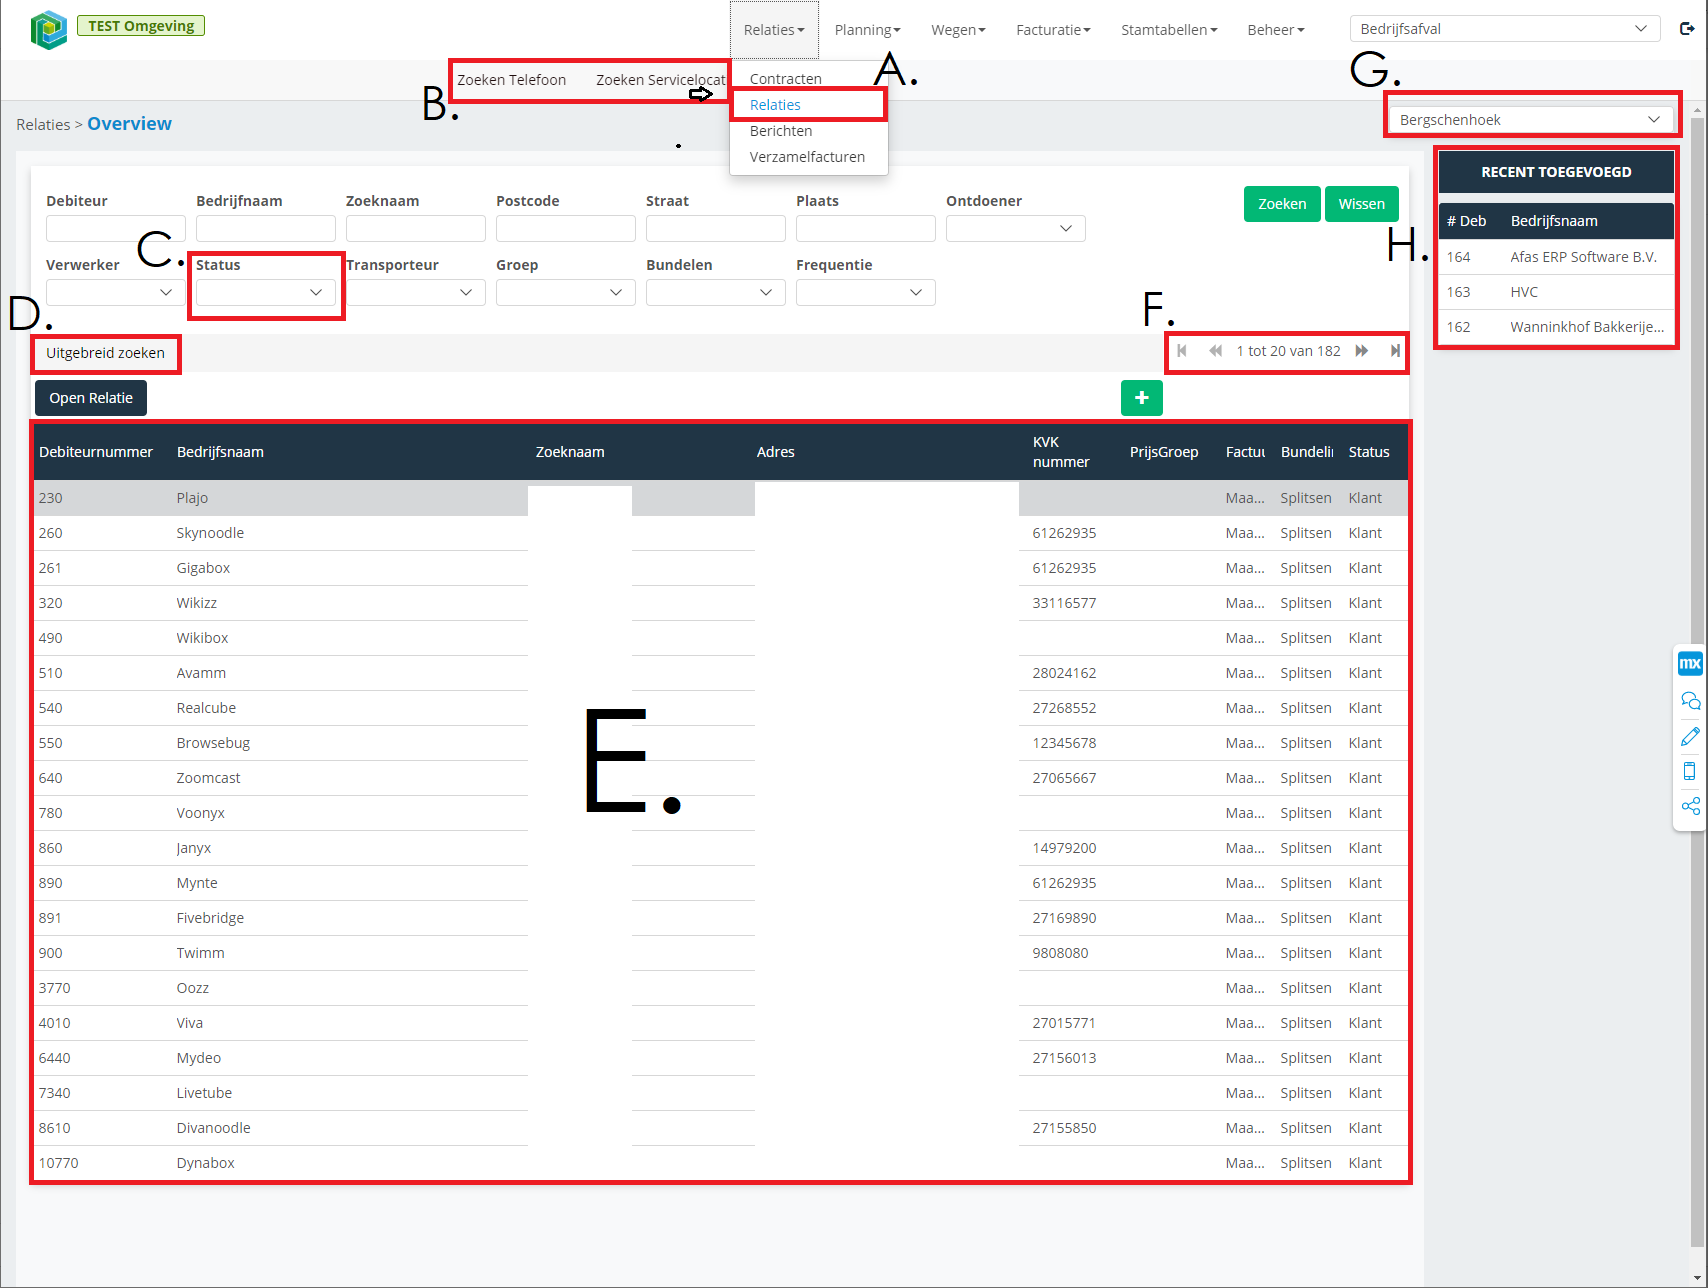Viewport: 1708px width, 1288px height.
Task: Expand the Groep dropdown
Action: (x=565, y=293)
